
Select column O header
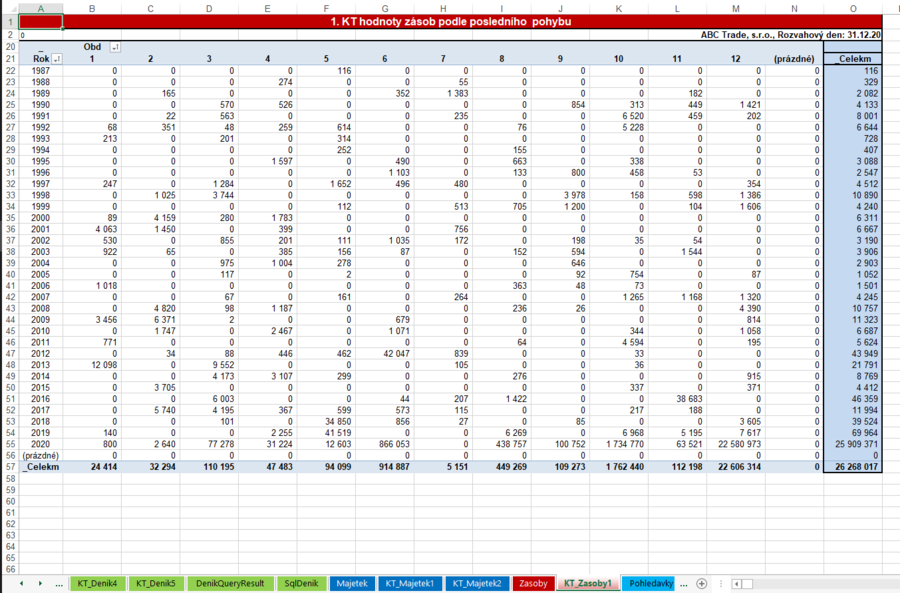(853, 9)
